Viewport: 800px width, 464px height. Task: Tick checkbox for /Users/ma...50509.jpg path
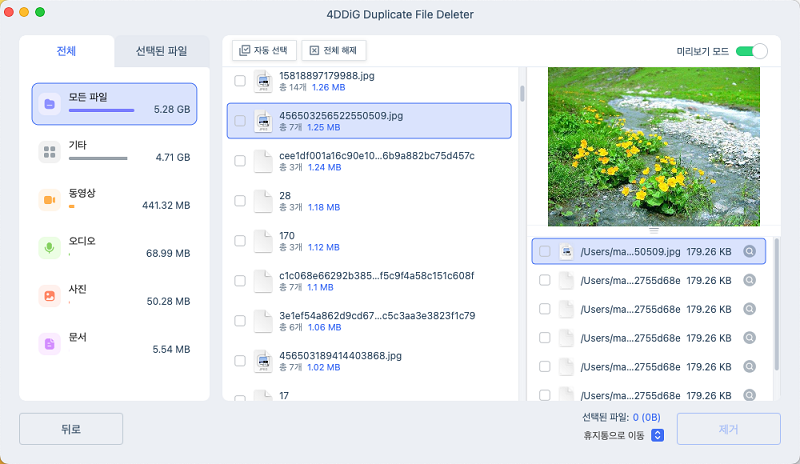pos(545,252)
